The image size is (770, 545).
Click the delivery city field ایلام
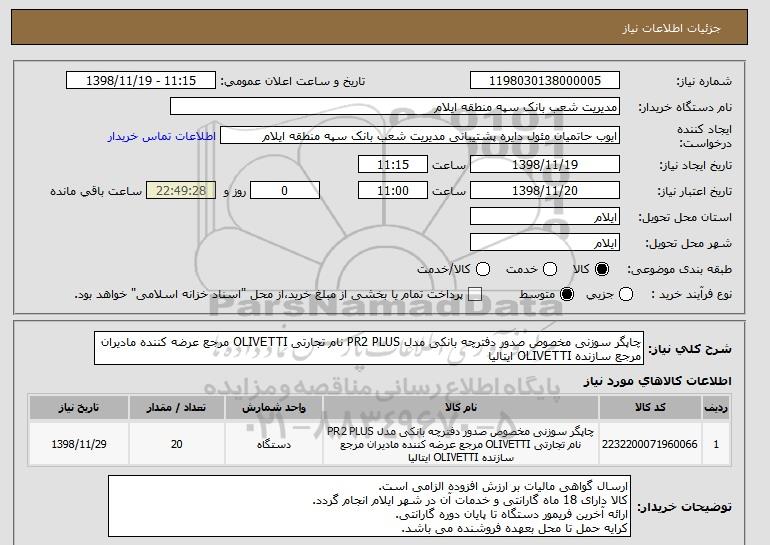(x=545, y=243)
